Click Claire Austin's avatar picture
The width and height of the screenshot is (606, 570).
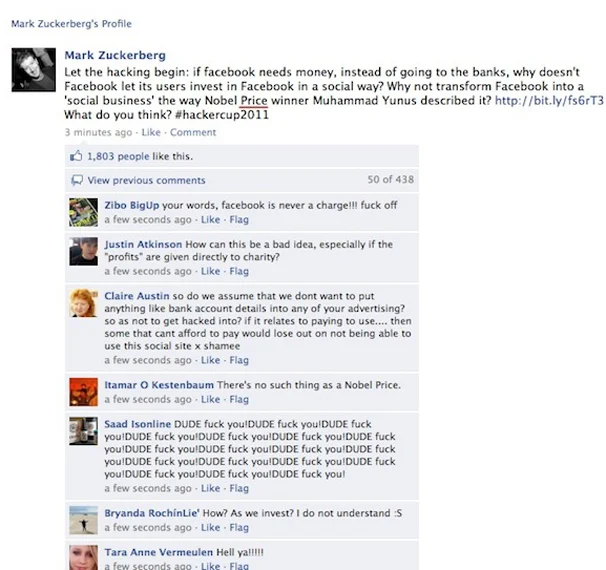[83, 303]
